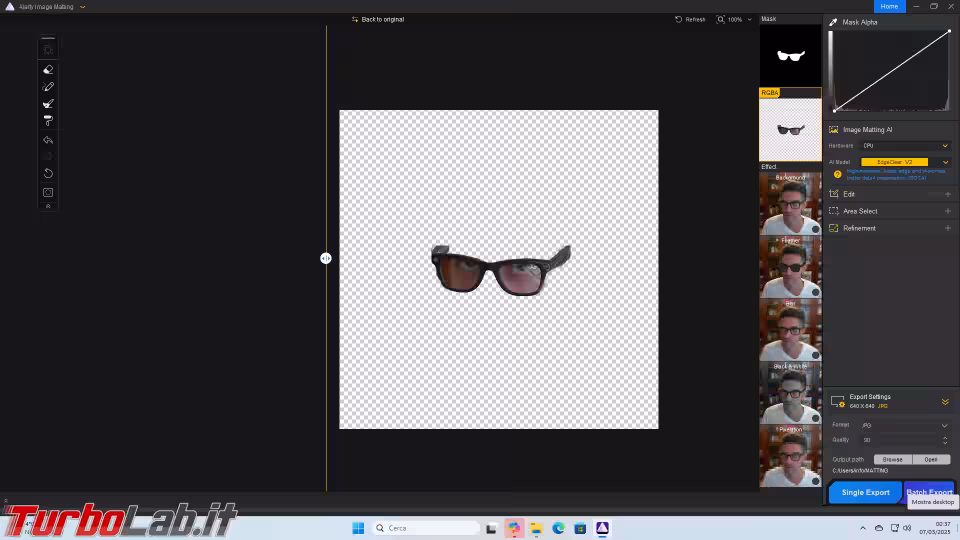Click the bottom-left point of Mask Alpha curve
The height and width of the screenshot is (540, 960).
click(834, 110)
